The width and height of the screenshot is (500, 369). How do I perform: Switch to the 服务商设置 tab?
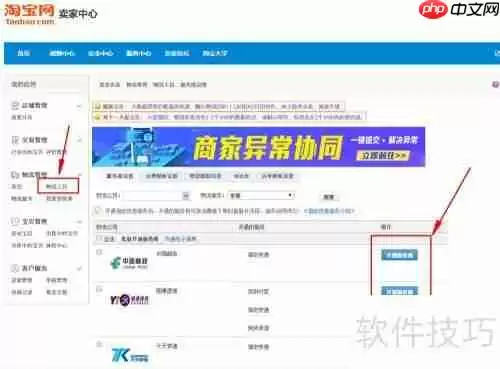[x=119, y=176]
